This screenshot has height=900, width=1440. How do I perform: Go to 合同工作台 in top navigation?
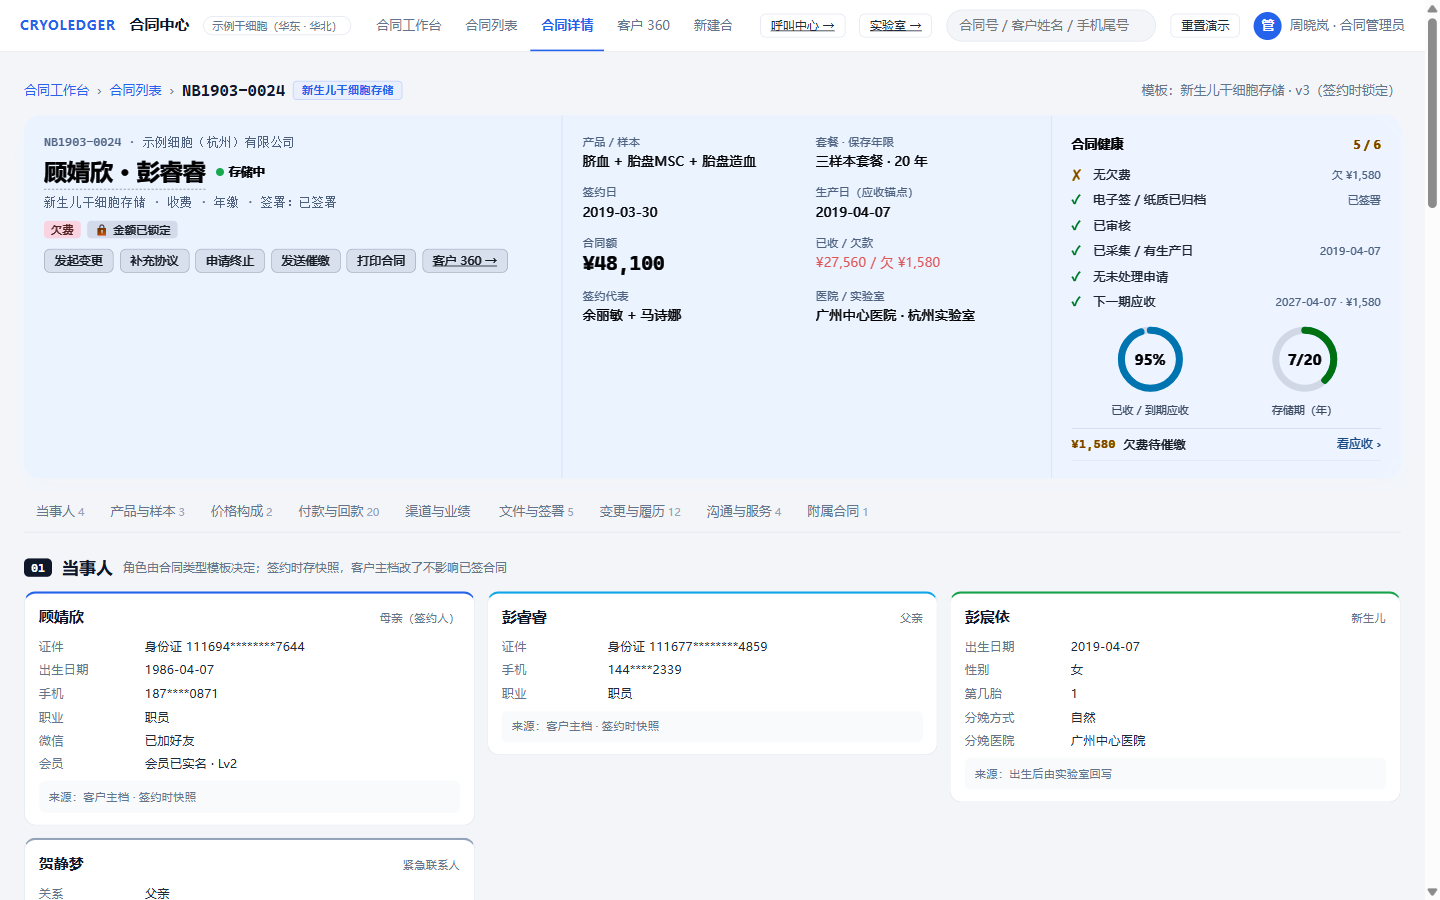click(x=408, y=25)
